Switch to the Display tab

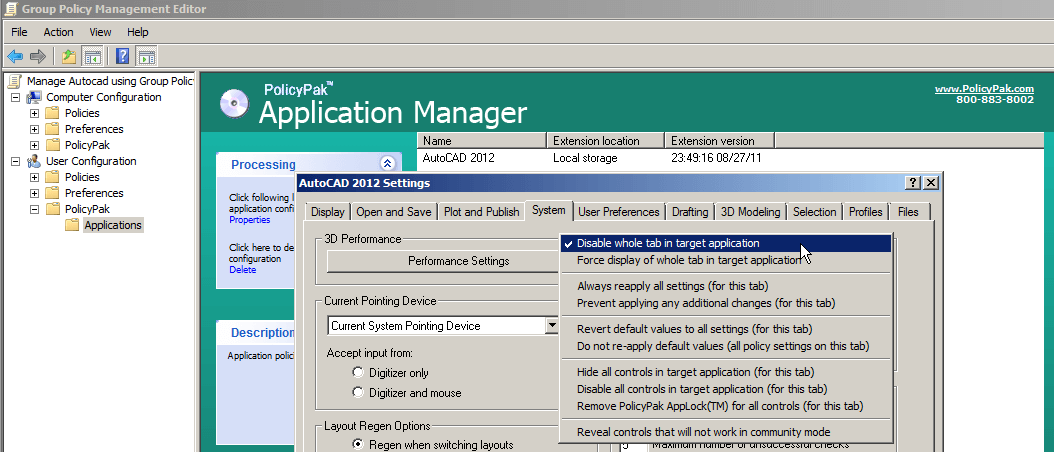coord(327,212)
